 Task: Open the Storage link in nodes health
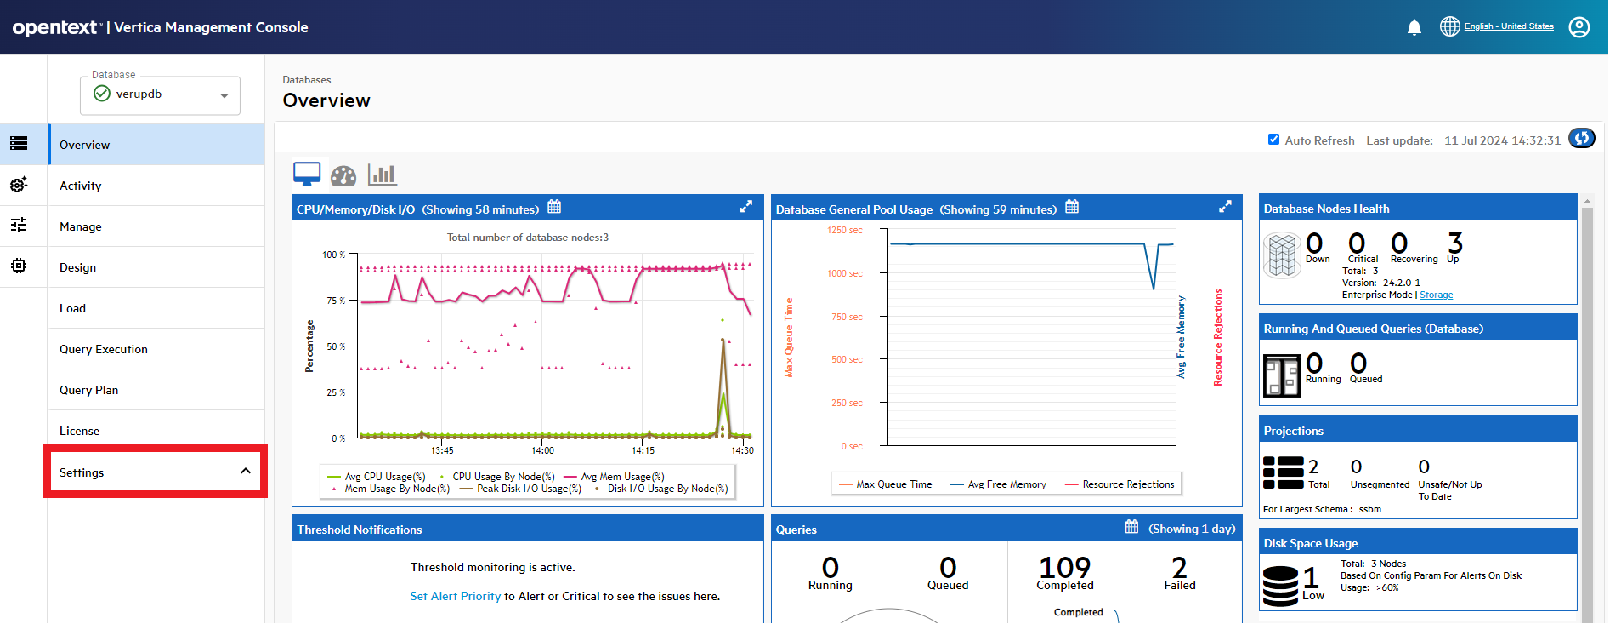coord(1436,295)
